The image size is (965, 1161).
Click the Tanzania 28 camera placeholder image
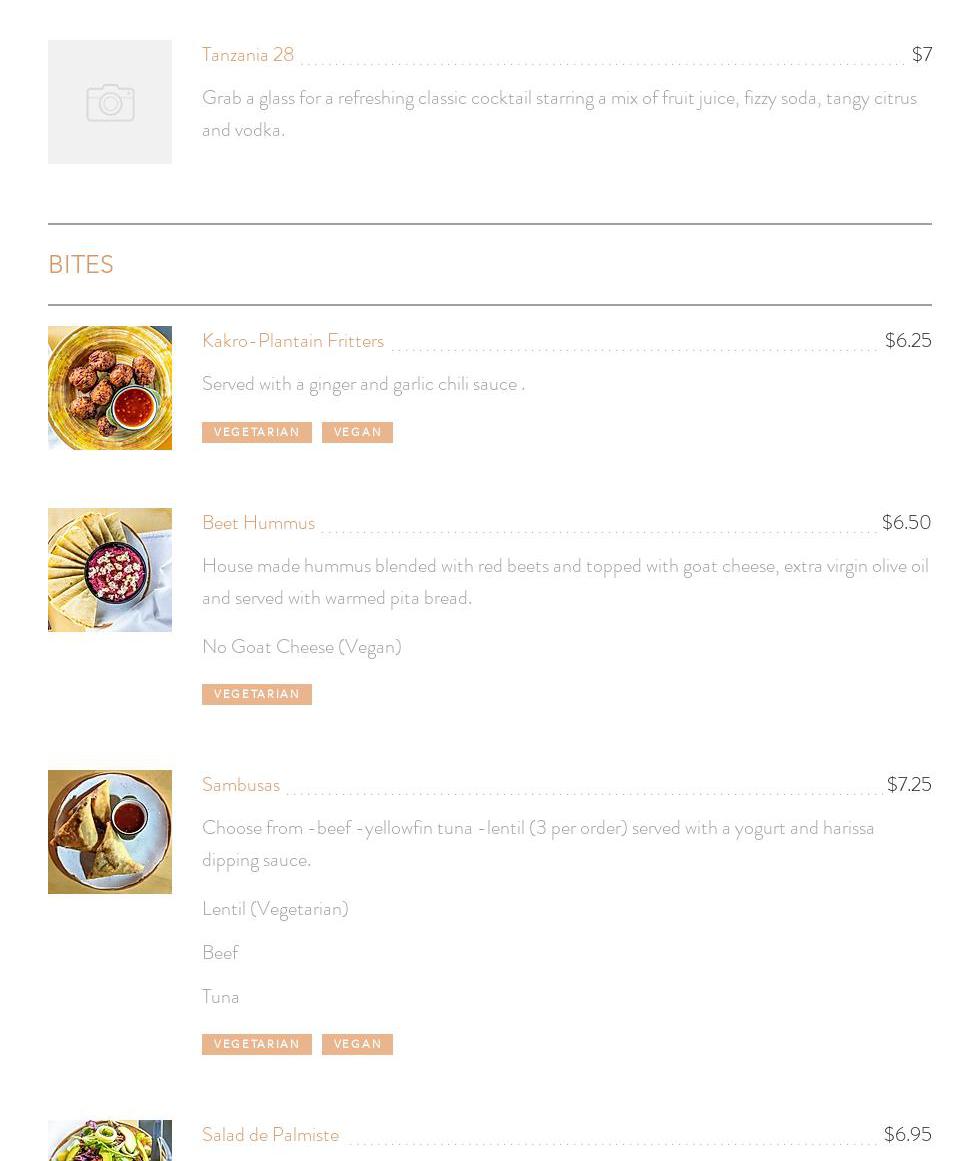coord(110,102)
